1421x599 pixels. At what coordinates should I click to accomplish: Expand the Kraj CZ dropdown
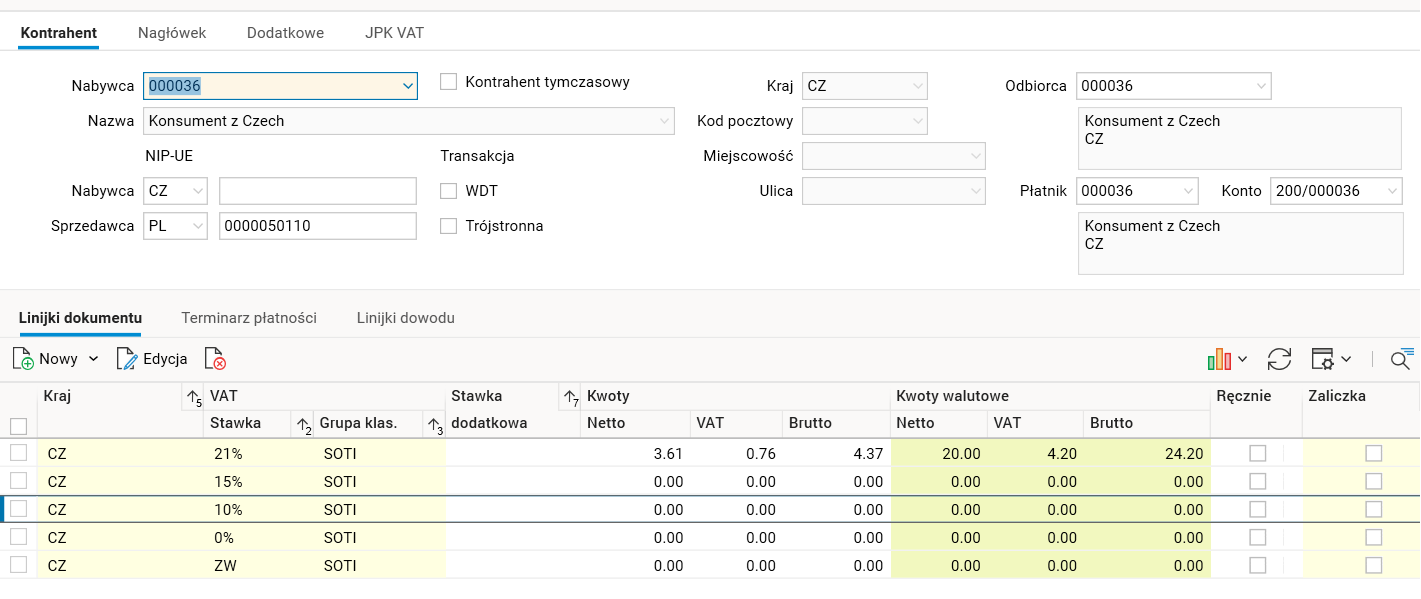click(918, 87)
